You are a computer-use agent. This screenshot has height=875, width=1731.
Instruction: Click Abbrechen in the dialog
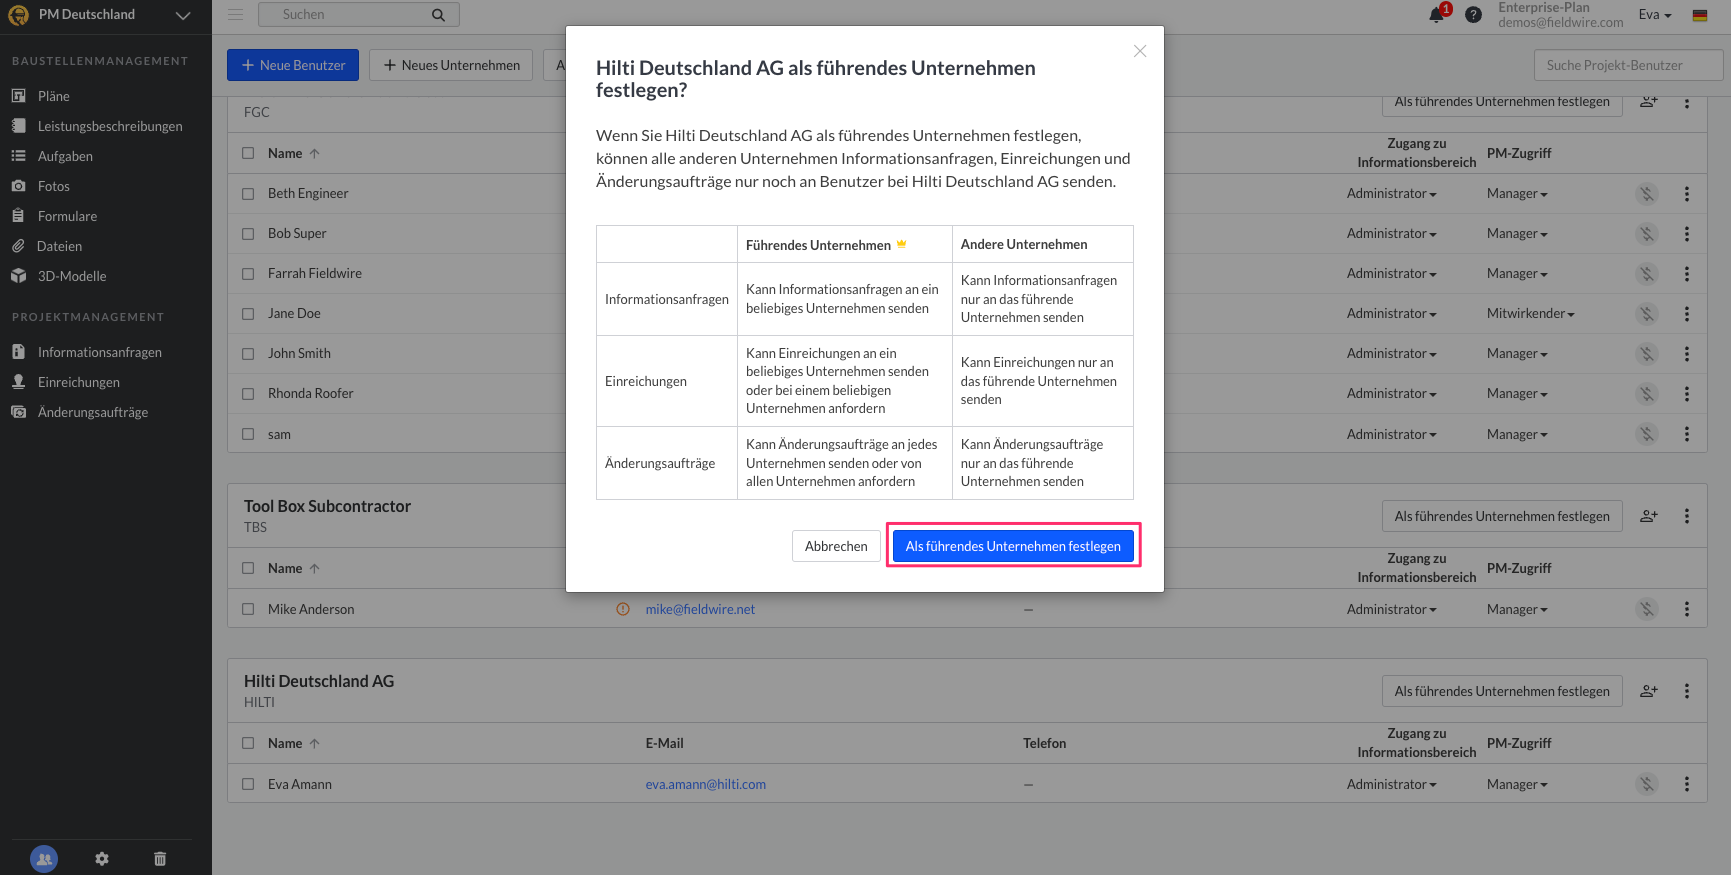[836, 546]
